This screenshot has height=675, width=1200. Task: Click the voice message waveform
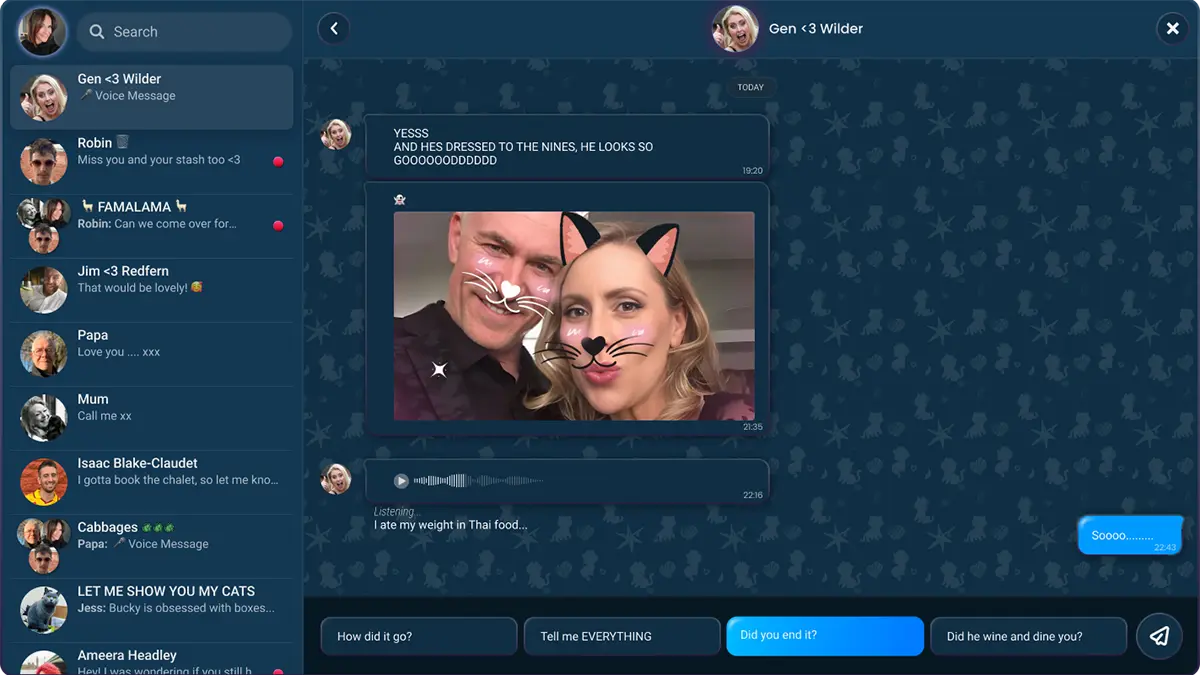coord(478,481)
